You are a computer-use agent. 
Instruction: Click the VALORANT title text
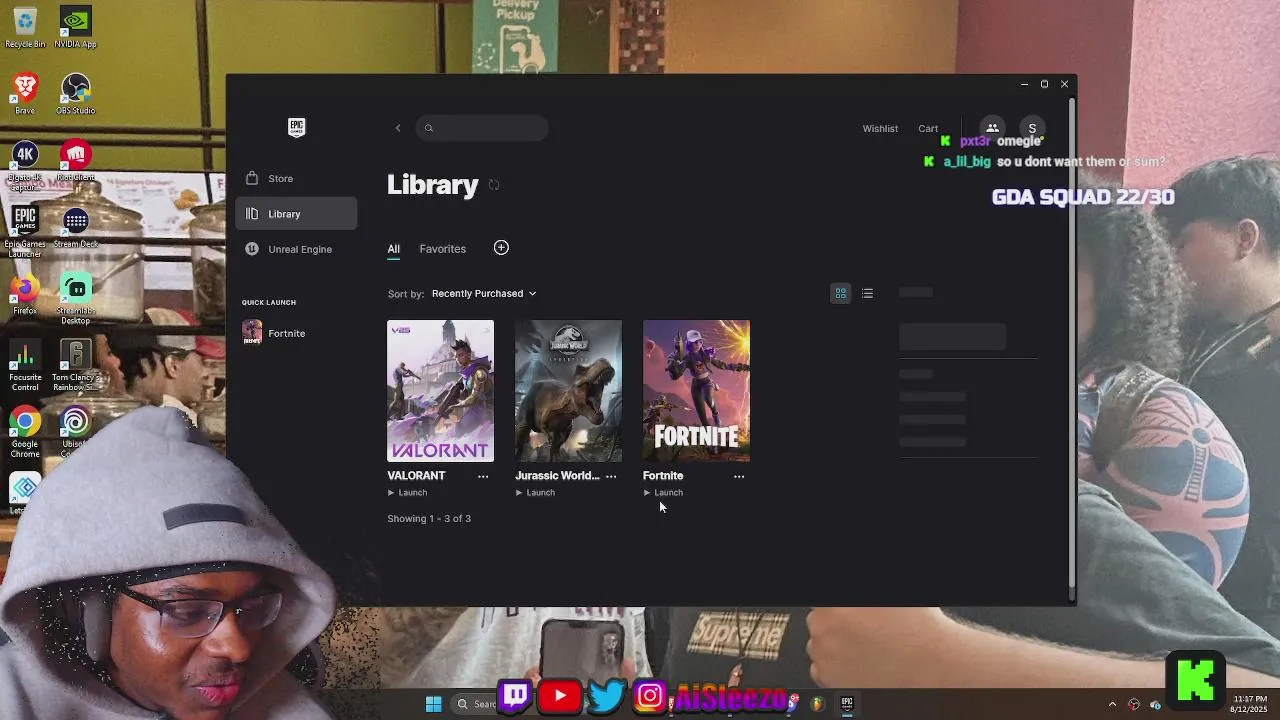coord(416,476)
